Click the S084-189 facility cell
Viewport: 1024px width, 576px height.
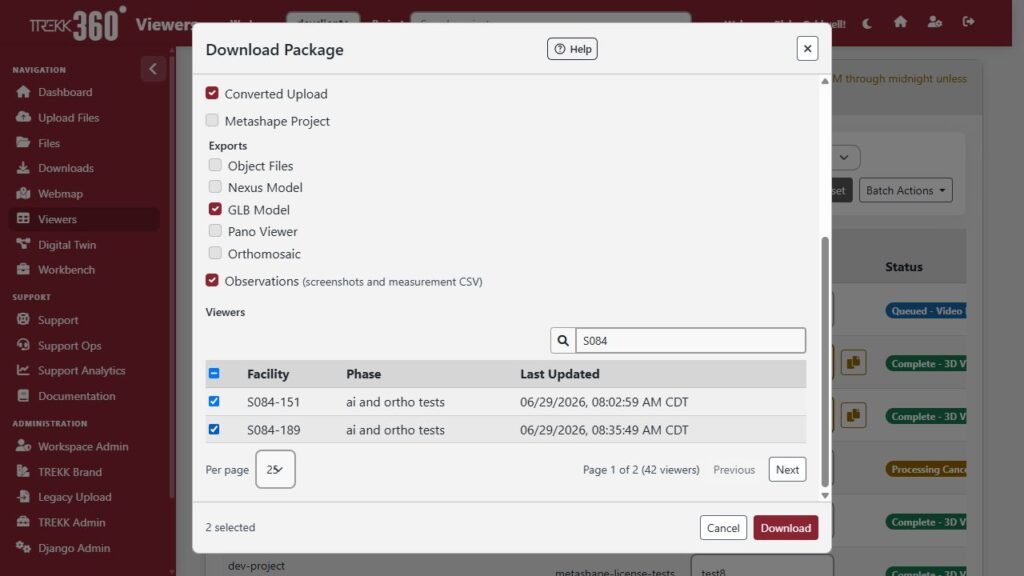coord(273,430)
